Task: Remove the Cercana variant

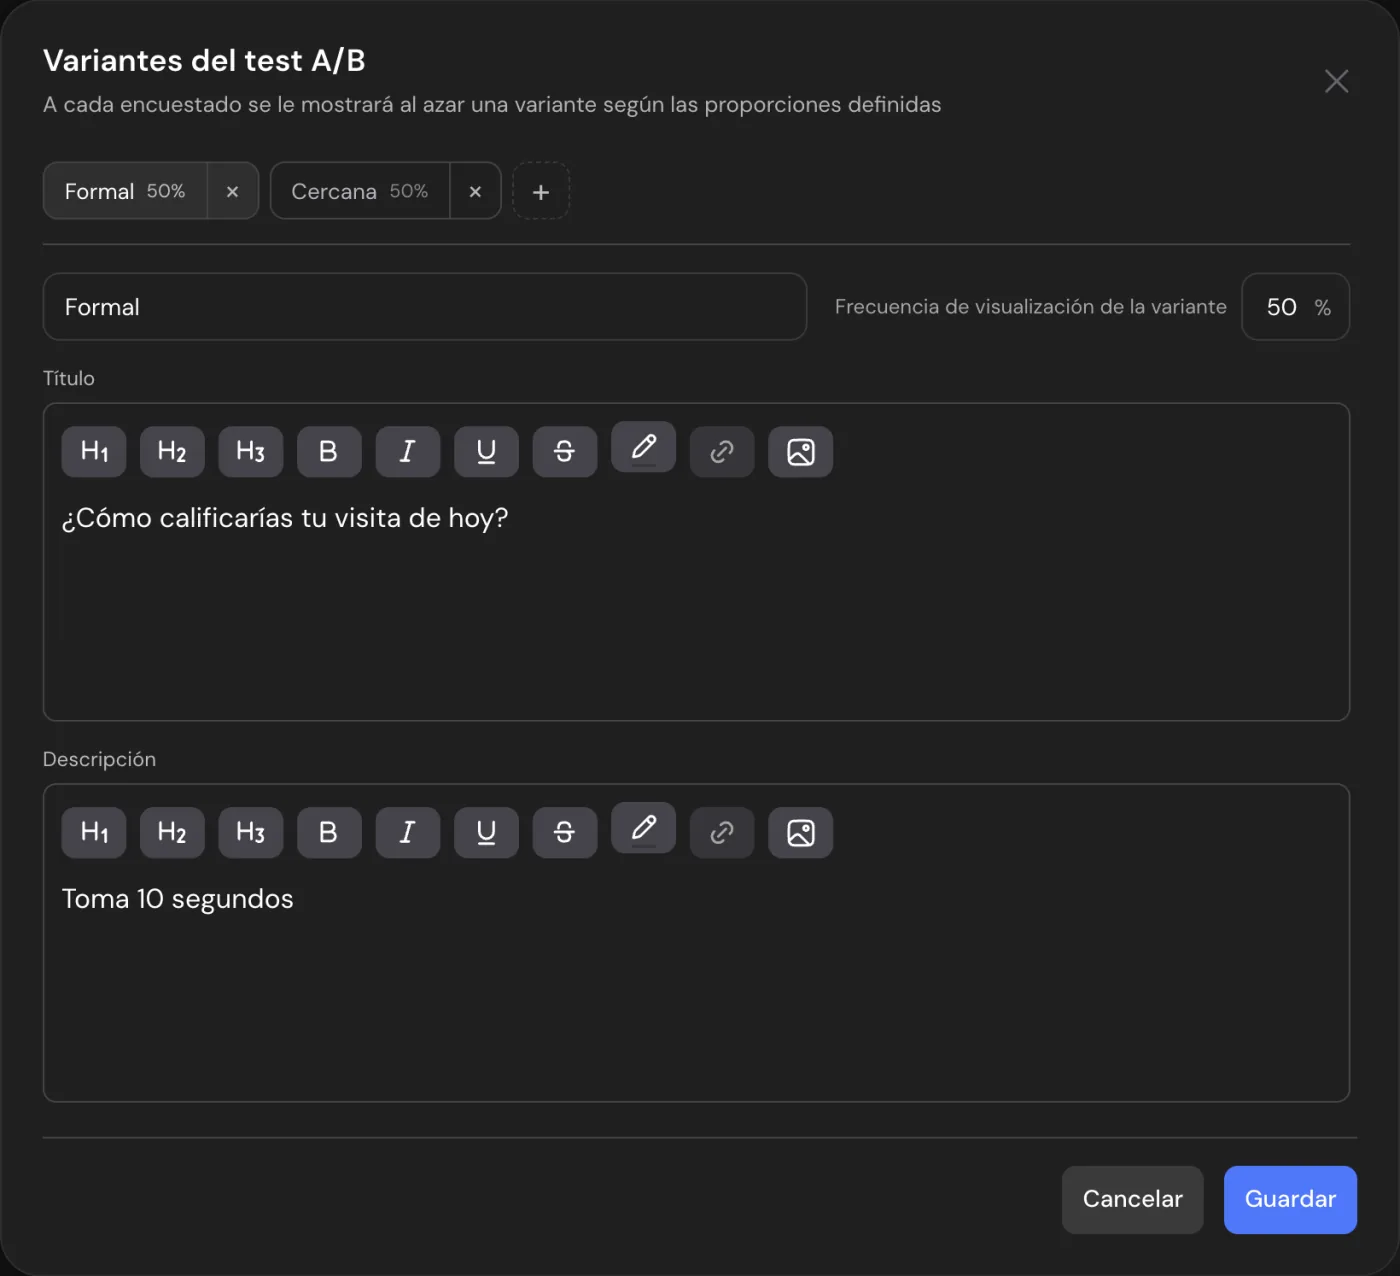Action: tap(475, 191)
